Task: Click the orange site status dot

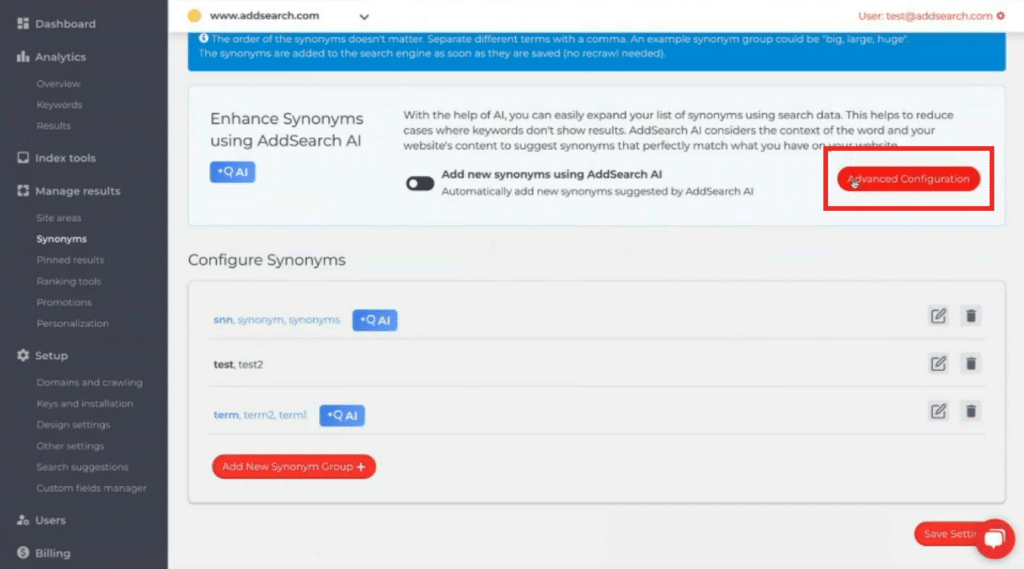Action: pos(194,16)
